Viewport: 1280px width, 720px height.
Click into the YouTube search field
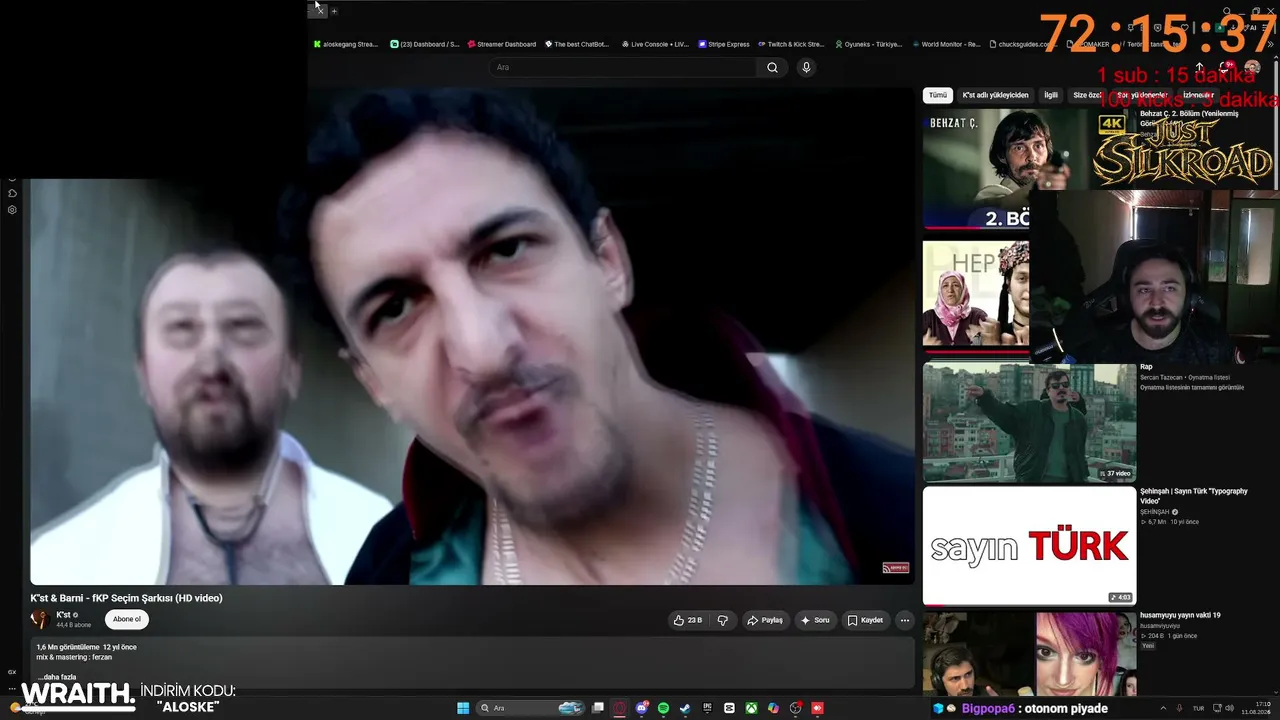[623, 67]
